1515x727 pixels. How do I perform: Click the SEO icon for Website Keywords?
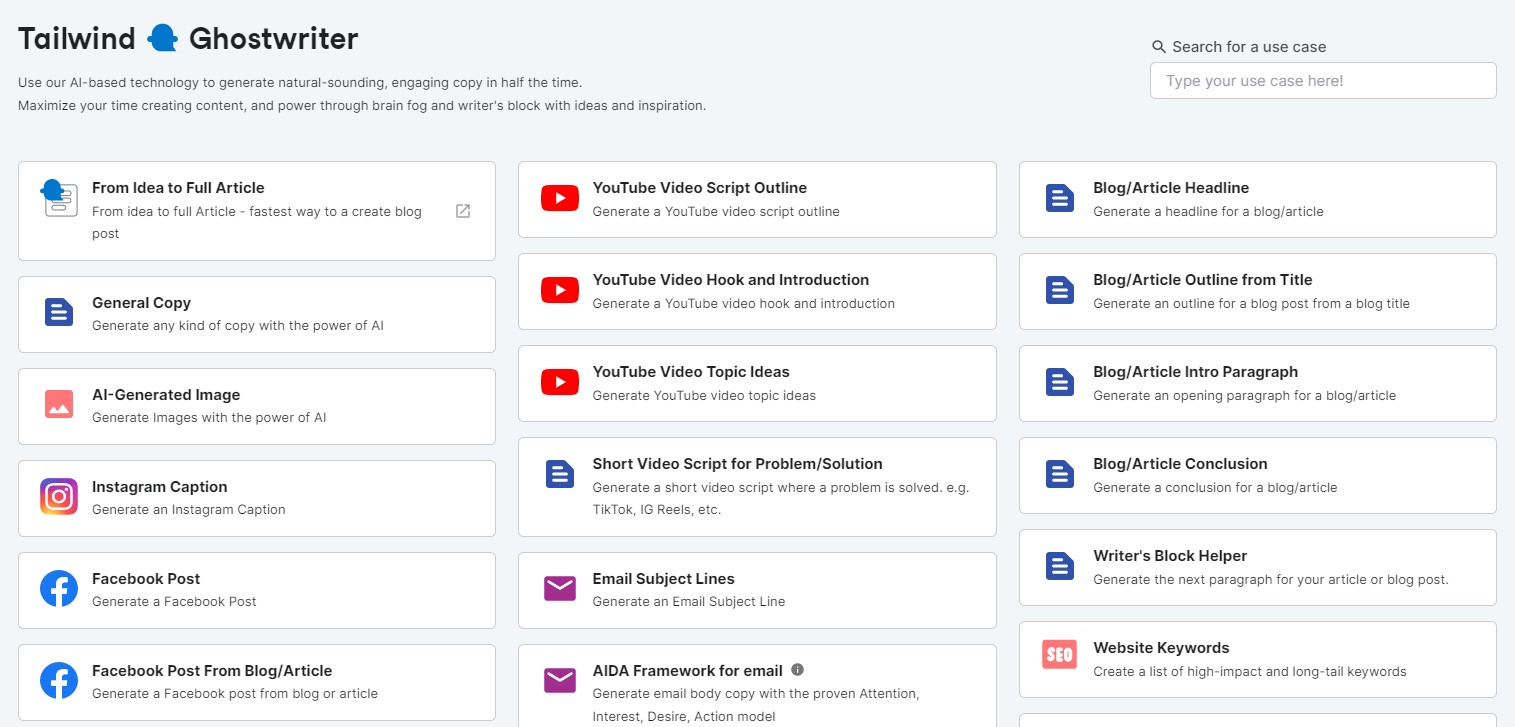[x=1059, y=655]
